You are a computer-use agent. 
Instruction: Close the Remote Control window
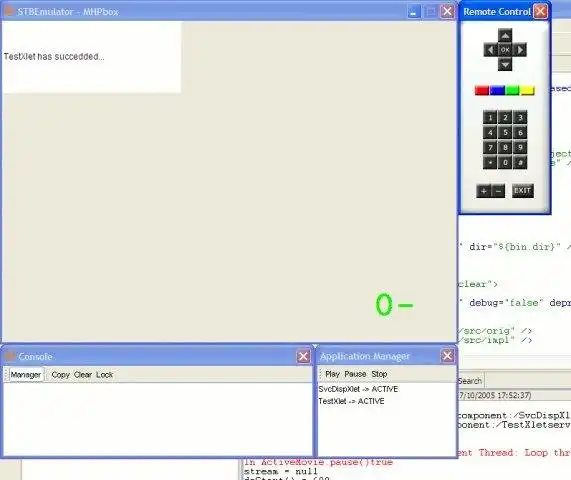(x=541, y=11)
